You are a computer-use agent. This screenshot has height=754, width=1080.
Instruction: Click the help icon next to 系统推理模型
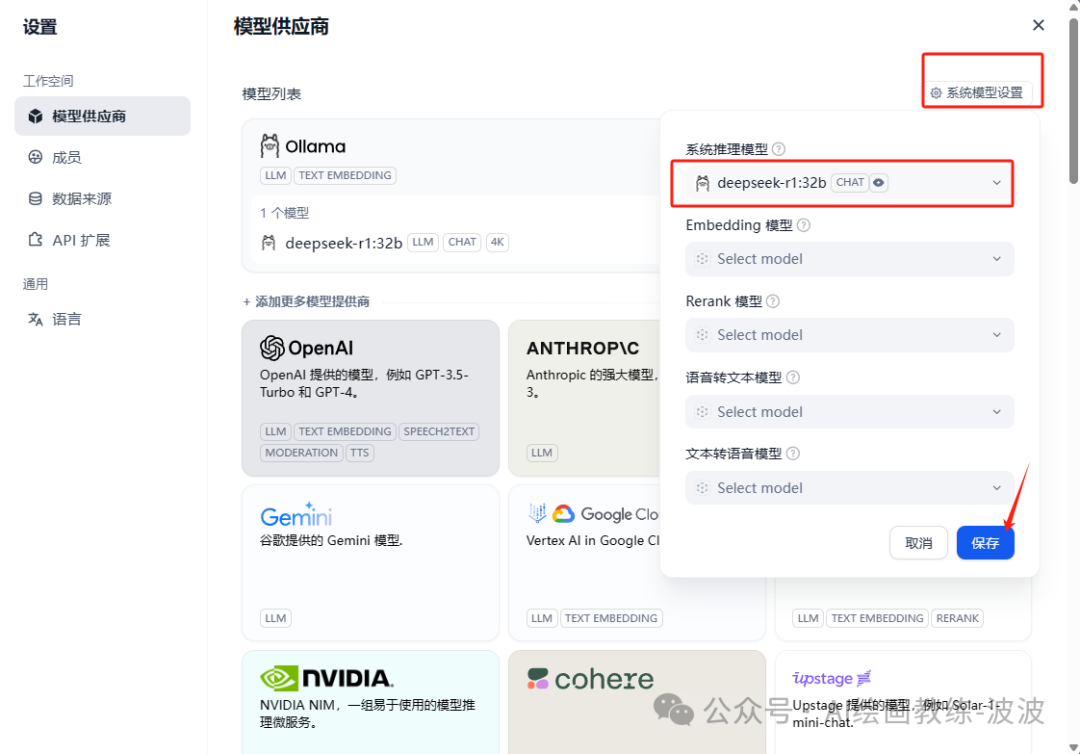pyautogui.click(x=778, y=149)
